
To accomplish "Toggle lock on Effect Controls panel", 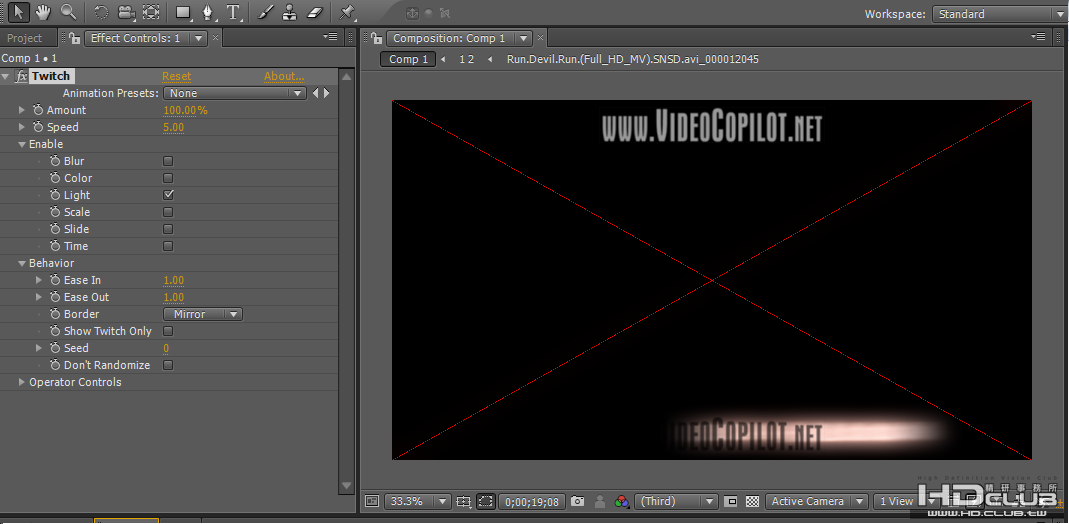I will (x=74, y=38).
